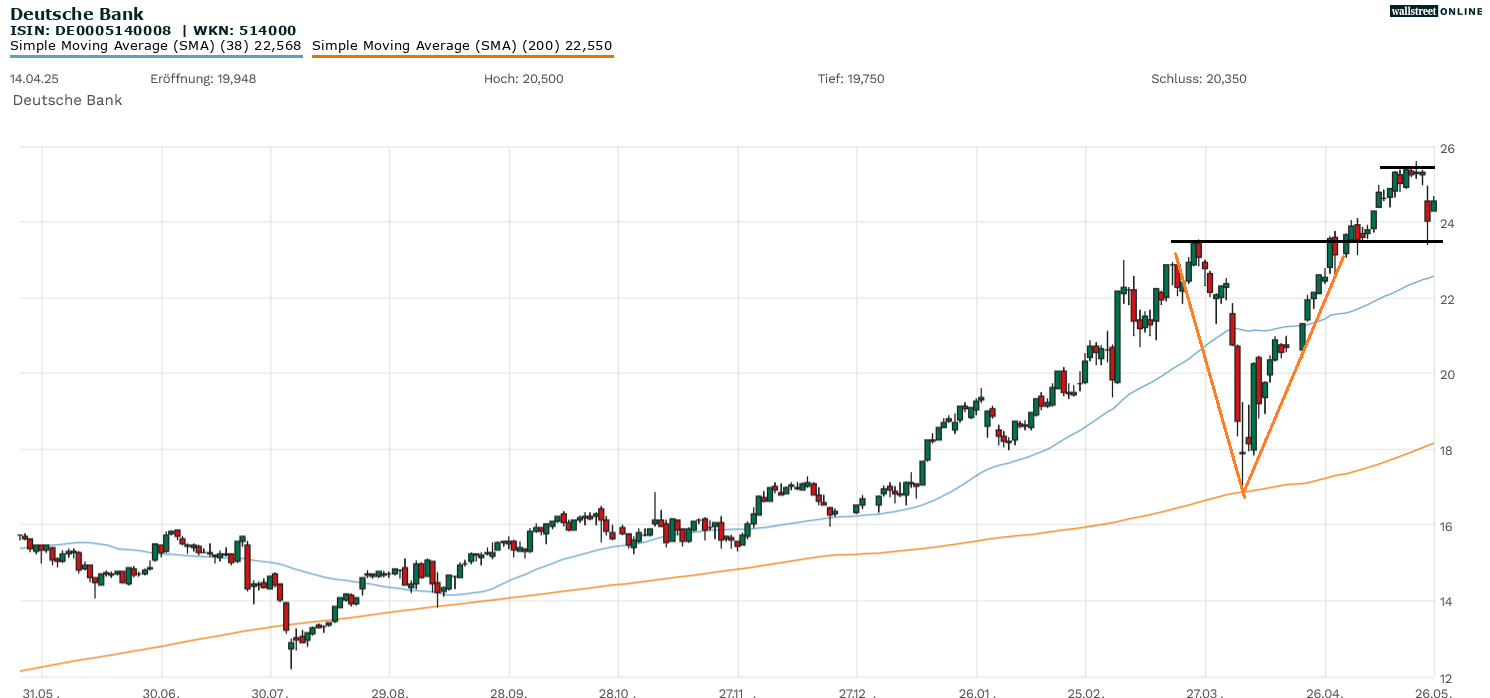
Task: Click the price axis label 18
Action: (1447, 451)
